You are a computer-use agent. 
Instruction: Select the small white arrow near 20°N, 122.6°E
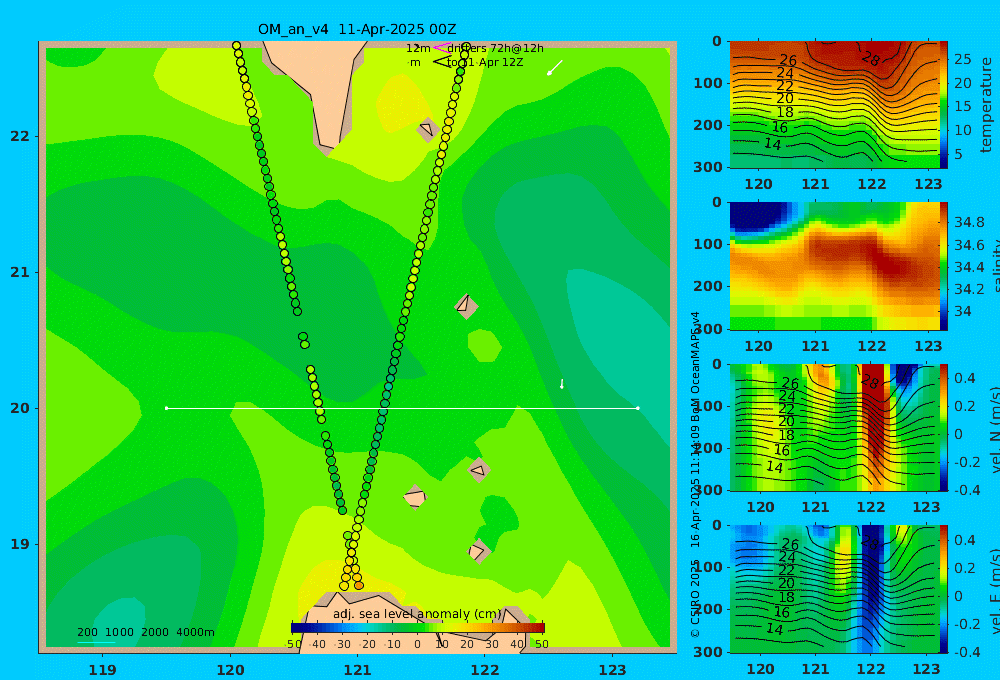[x=562, y=383]
